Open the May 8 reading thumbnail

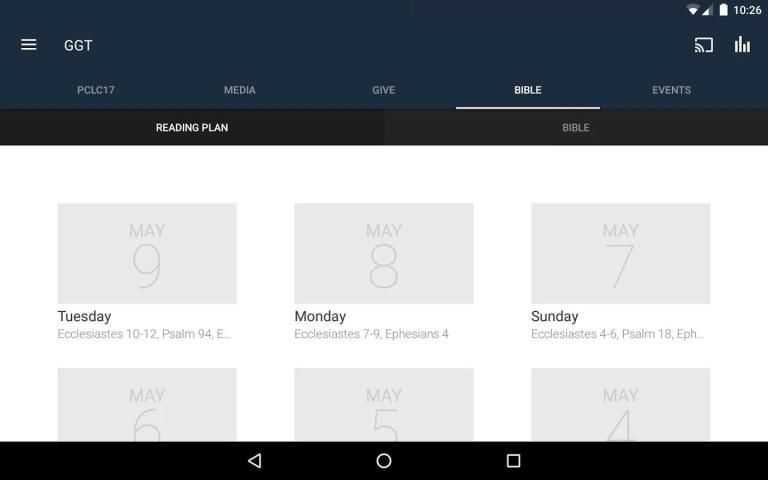coord(384,254)
